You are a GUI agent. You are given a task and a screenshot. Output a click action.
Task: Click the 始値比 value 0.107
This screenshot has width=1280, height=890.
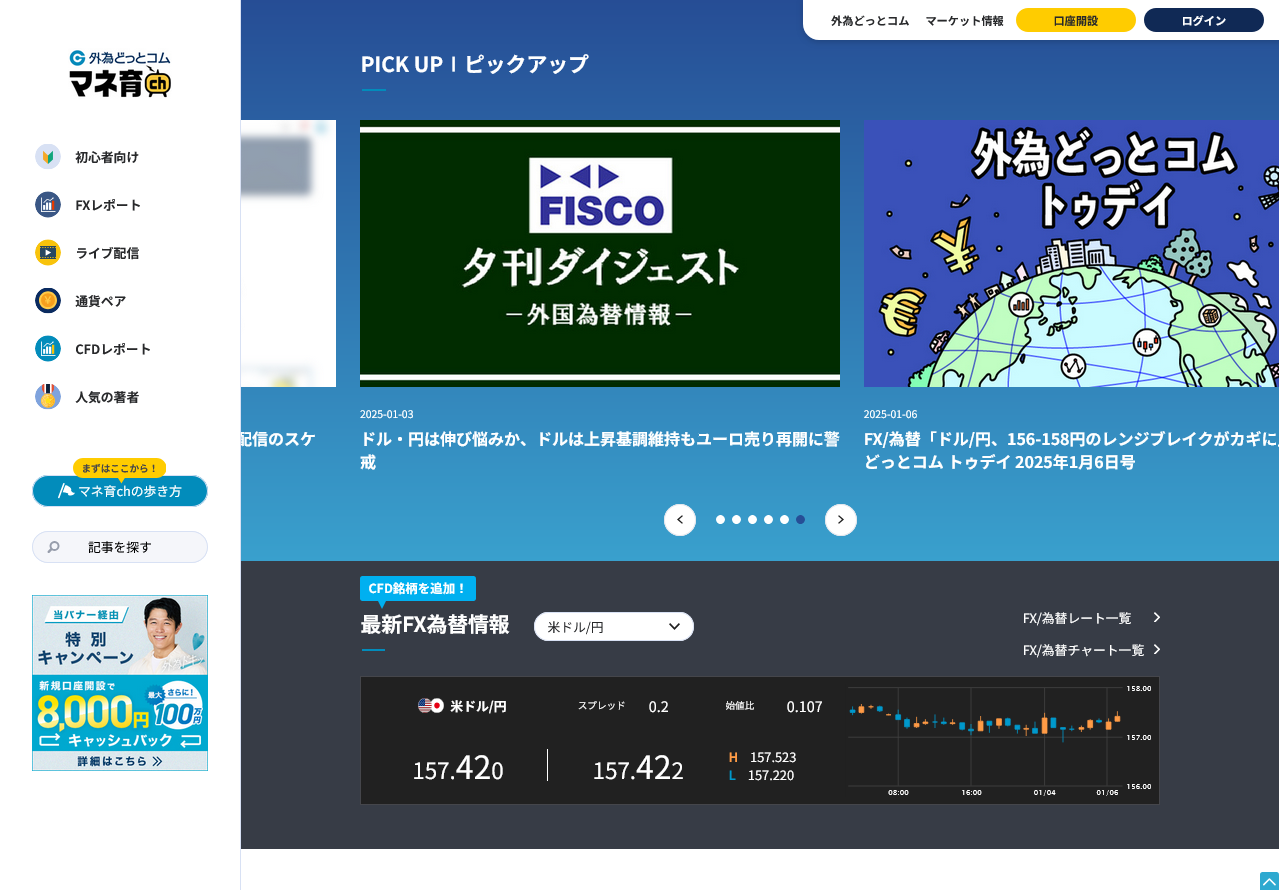[804, 707]
